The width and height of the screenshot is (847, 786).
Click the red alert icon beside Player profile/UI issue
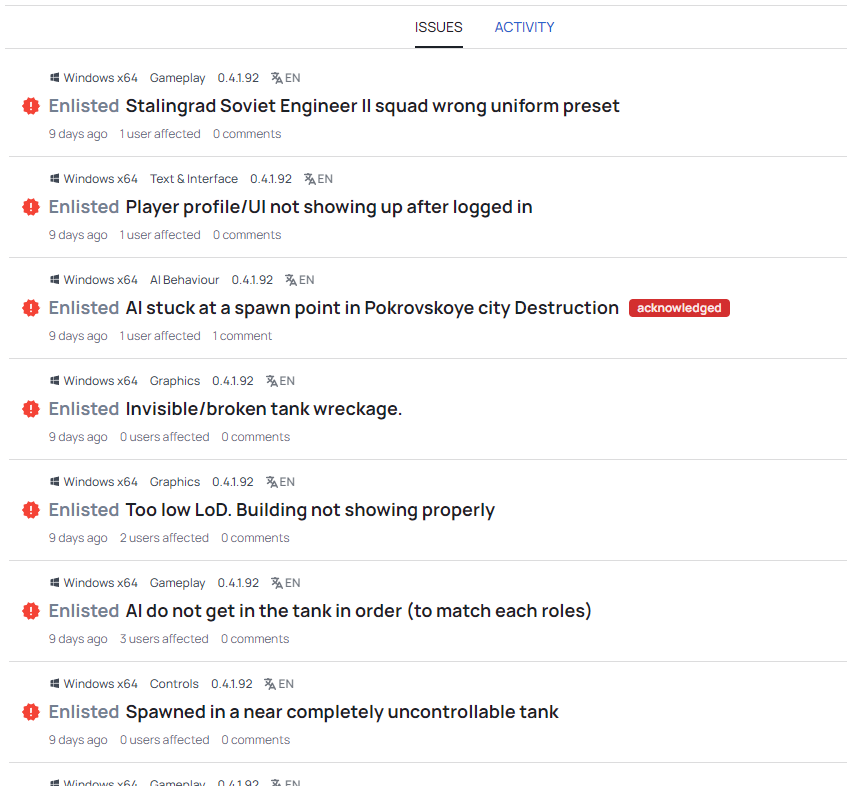pos(31,207)
